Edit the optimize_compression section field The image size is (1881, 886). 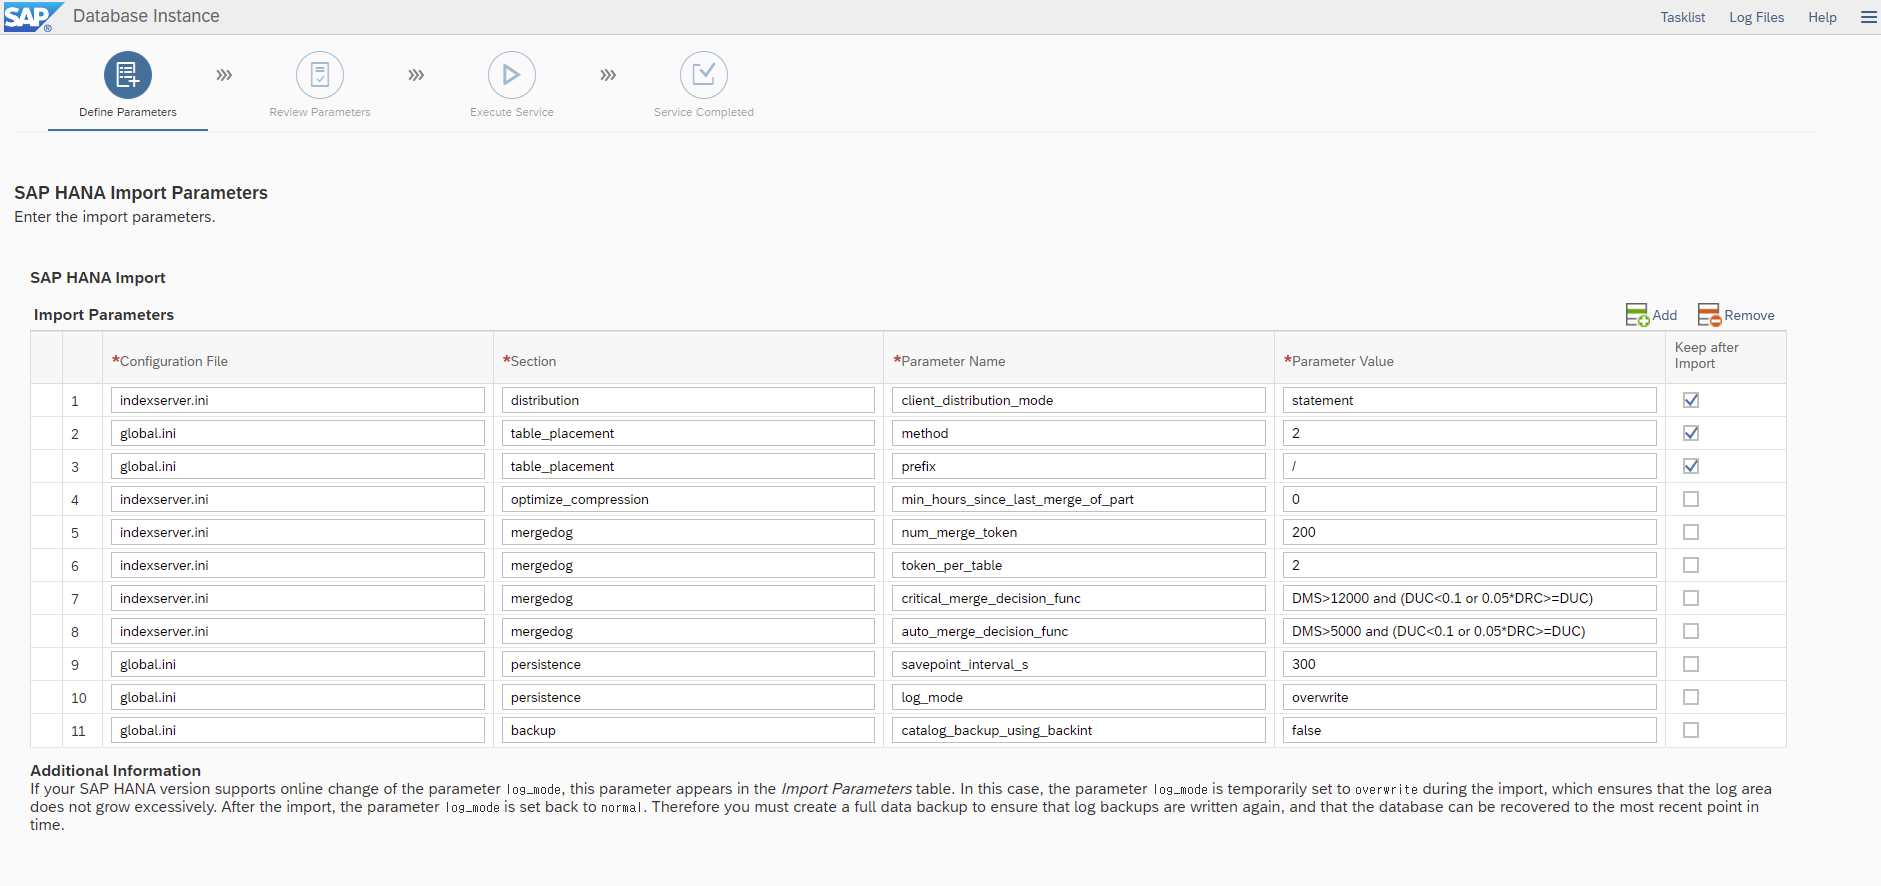point(688,499)
